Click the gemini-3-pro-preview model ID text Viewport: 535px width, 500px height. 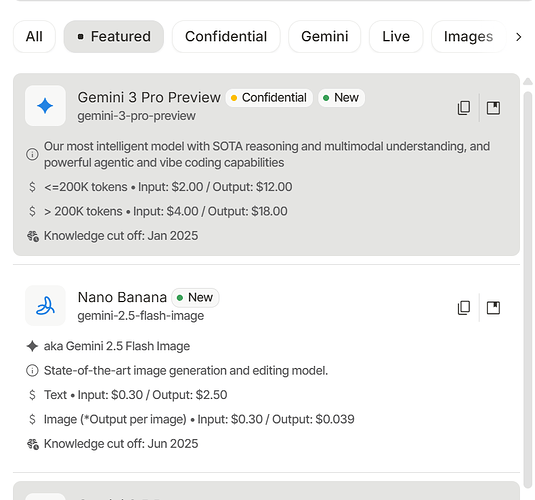point(136,116)
